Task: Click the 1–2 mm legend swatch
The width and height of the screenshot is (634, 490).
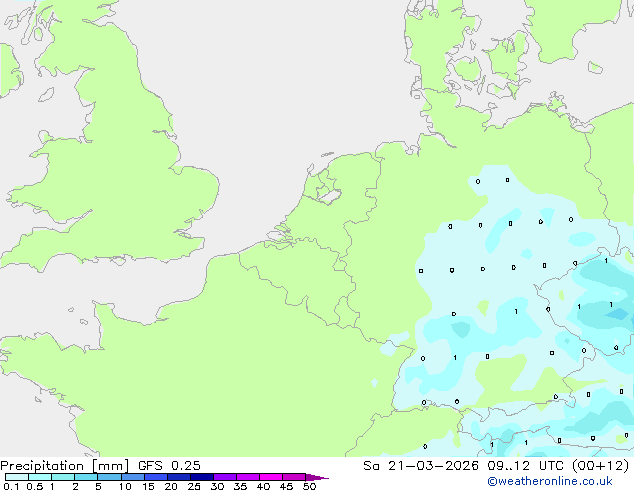Action: coord(63,477)
